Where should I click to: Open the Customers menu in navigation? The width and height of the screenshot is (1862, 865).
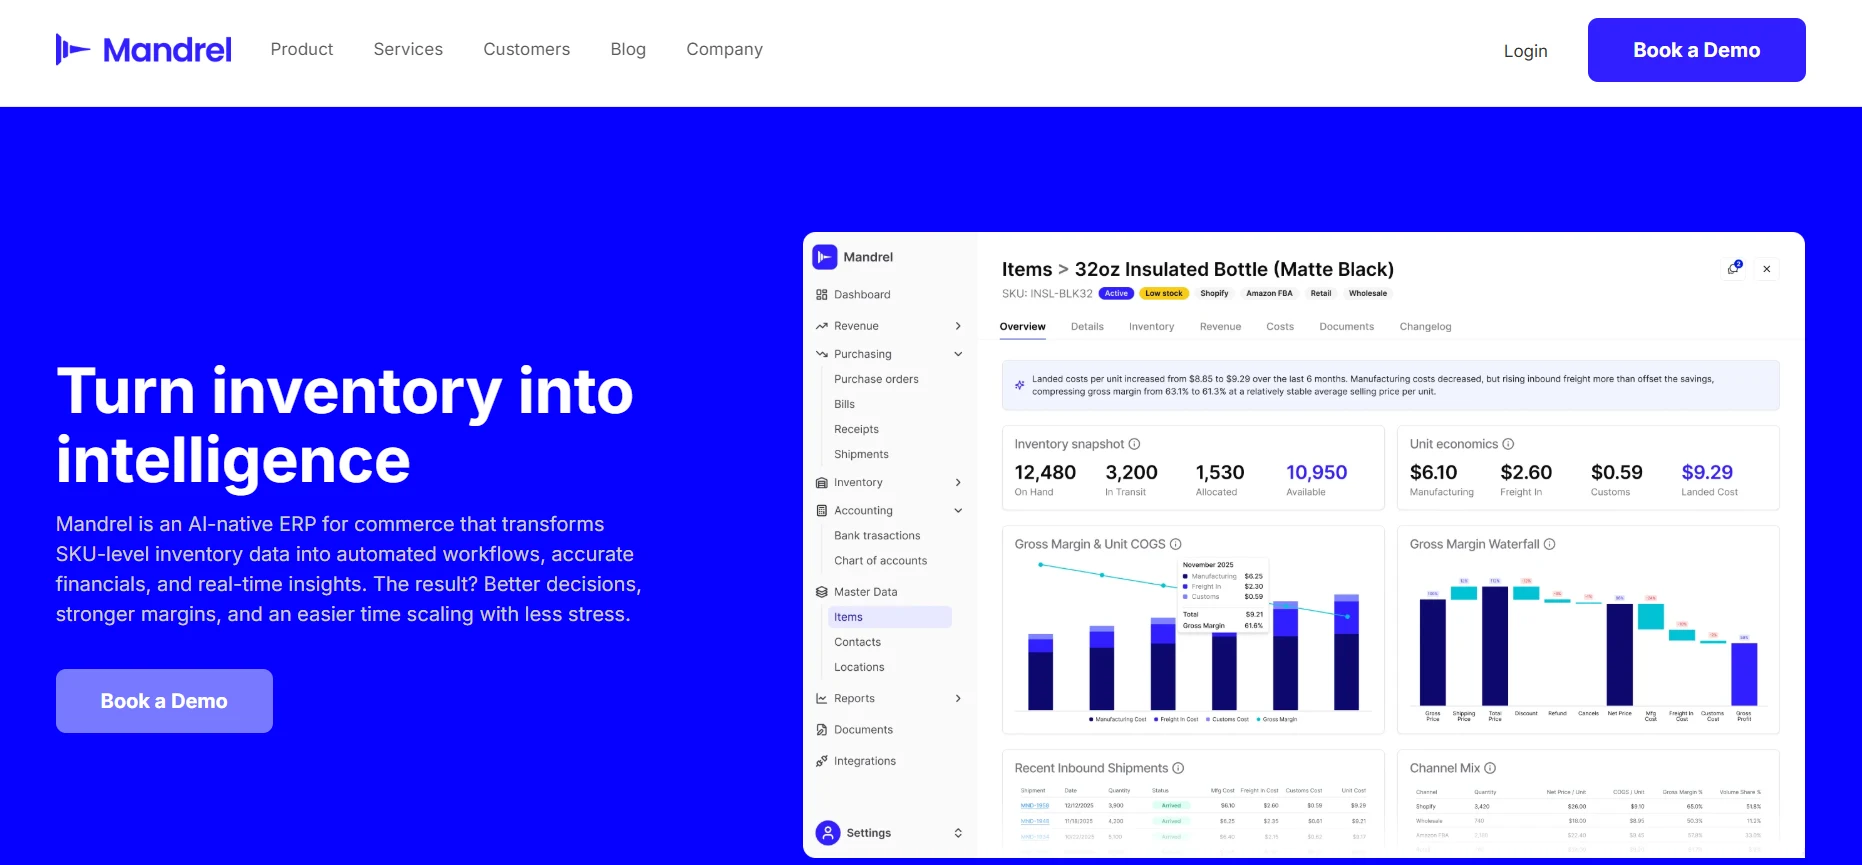tap(527, 49)
